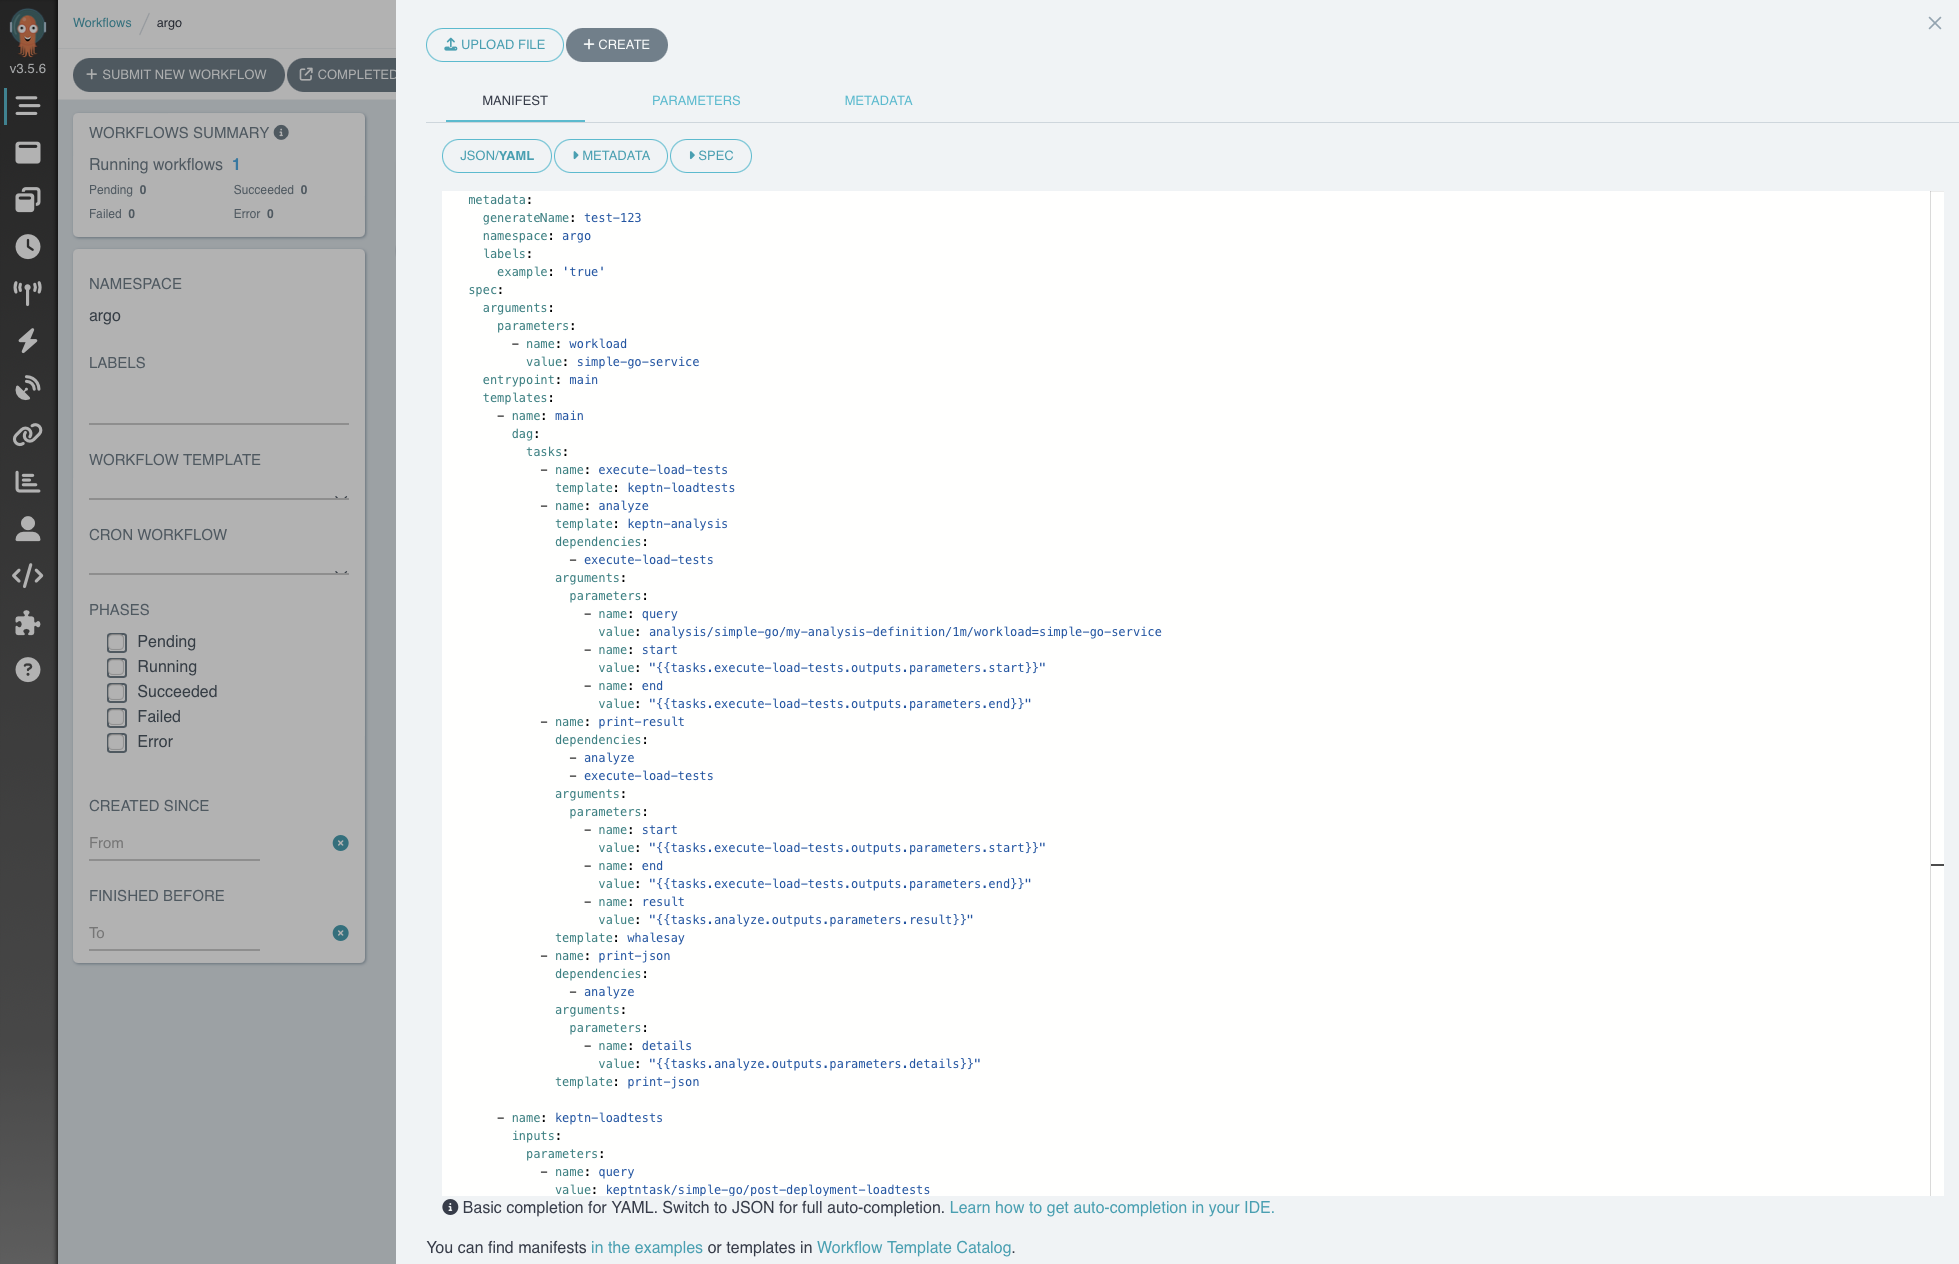View Event Flow using the antenna icon
Viewport: 1959px width, 1264px height.
[28, 293]
